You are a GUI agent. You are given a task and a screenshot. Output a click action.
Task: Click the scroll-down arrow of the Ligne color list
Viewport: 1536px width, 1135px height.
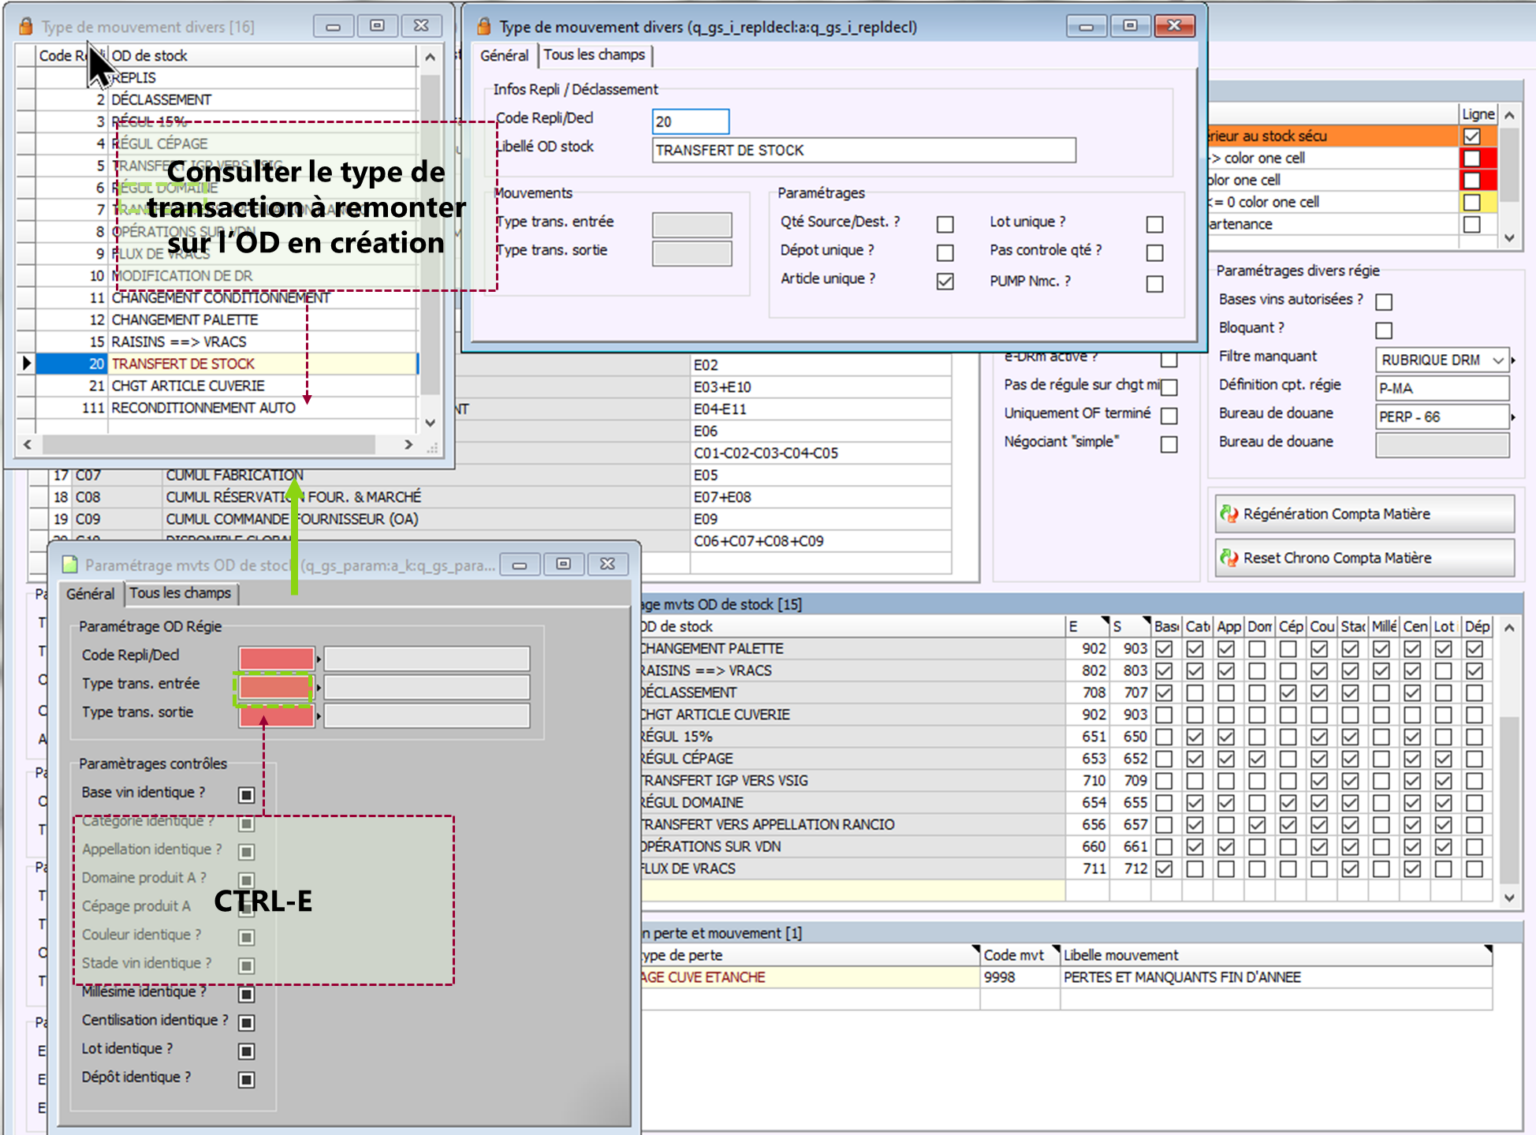1510,238
